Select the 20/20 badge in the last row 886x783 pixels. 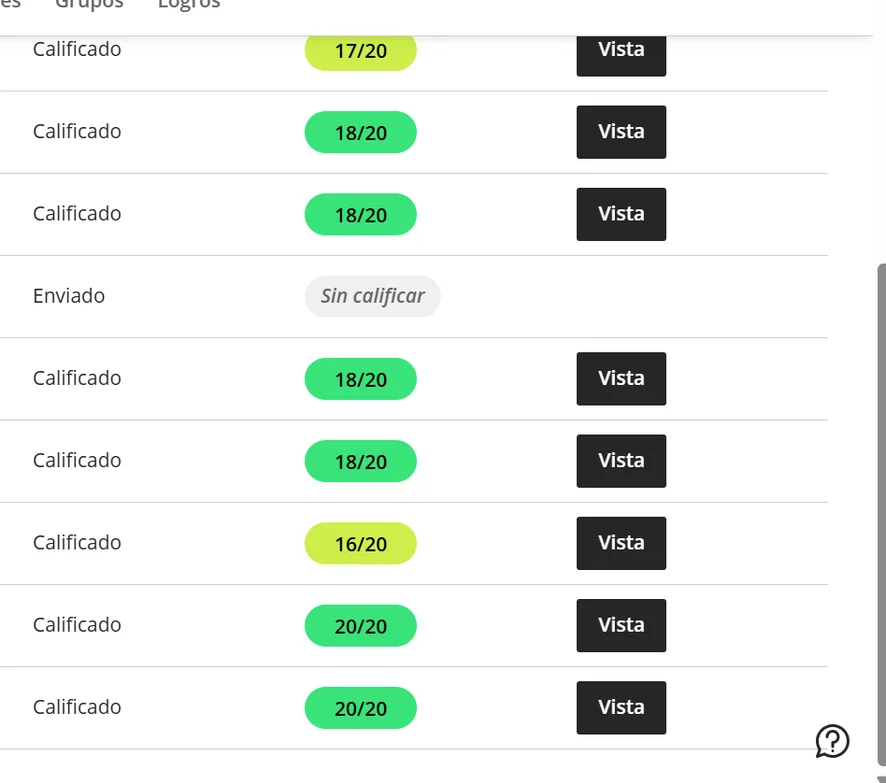(x=360, y=708)
